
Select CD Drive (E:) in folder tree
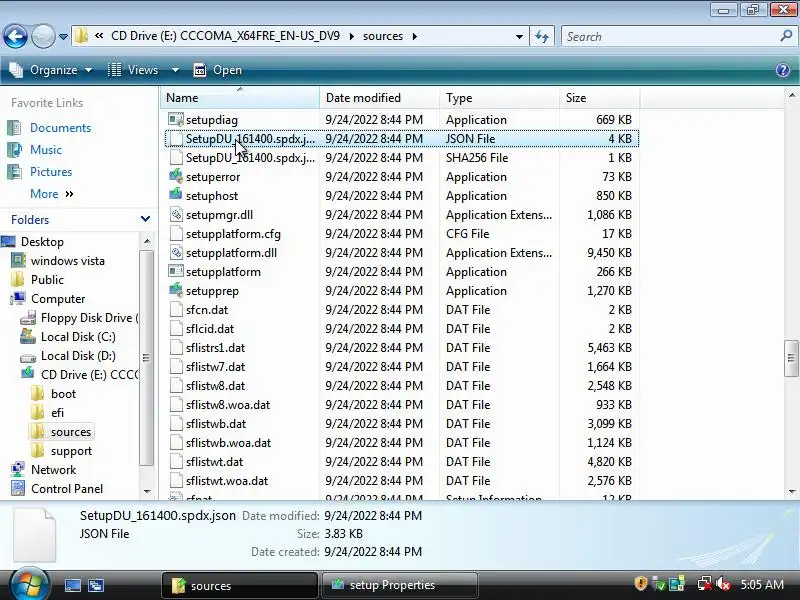(x=89, y=375)
